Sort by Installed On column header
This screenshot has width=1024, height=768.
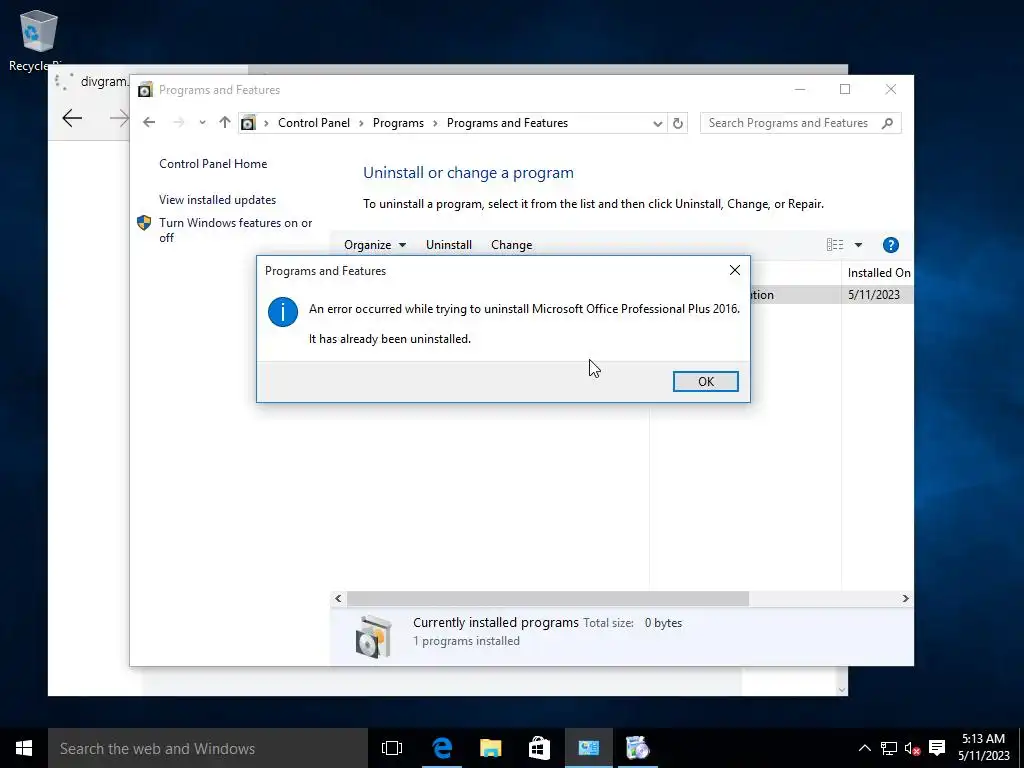point(878,273)
